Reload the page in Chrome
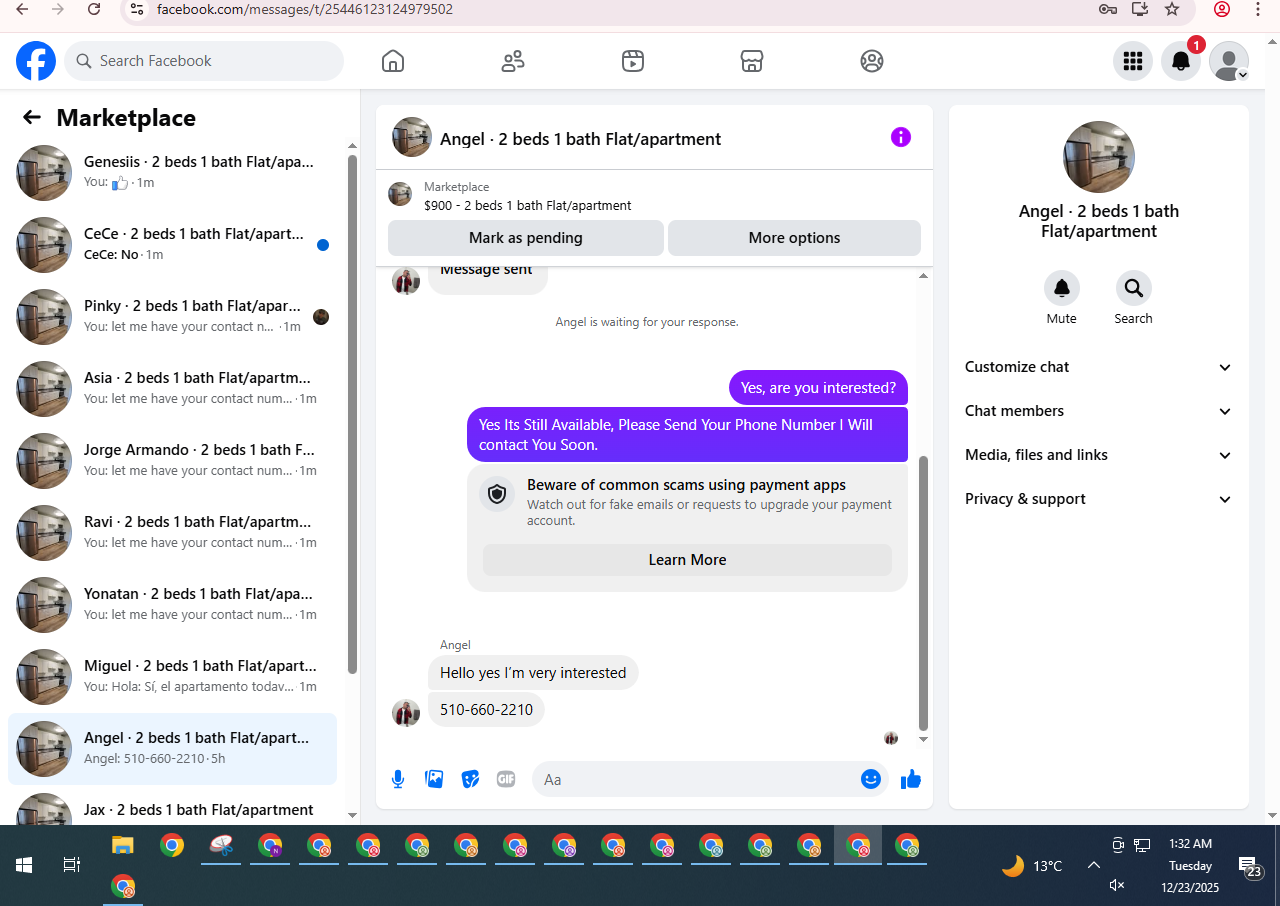Image resolution: width=1280 pixels, height=906 pixels. click(94, 9)
